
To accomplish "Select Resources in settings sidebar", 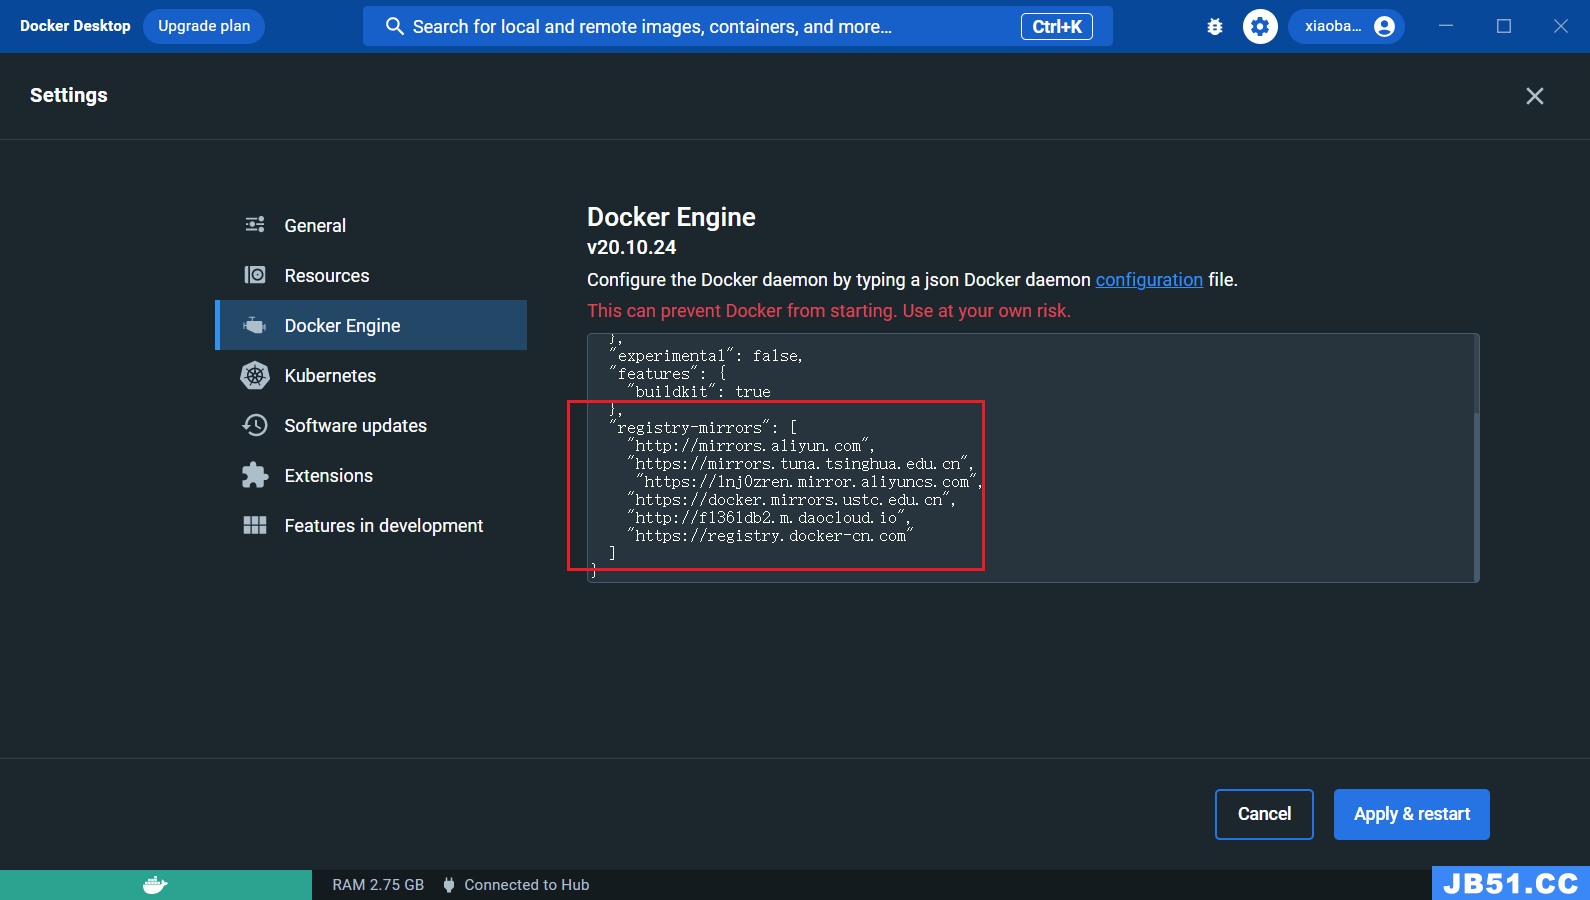I will click(x=371, y=275).
